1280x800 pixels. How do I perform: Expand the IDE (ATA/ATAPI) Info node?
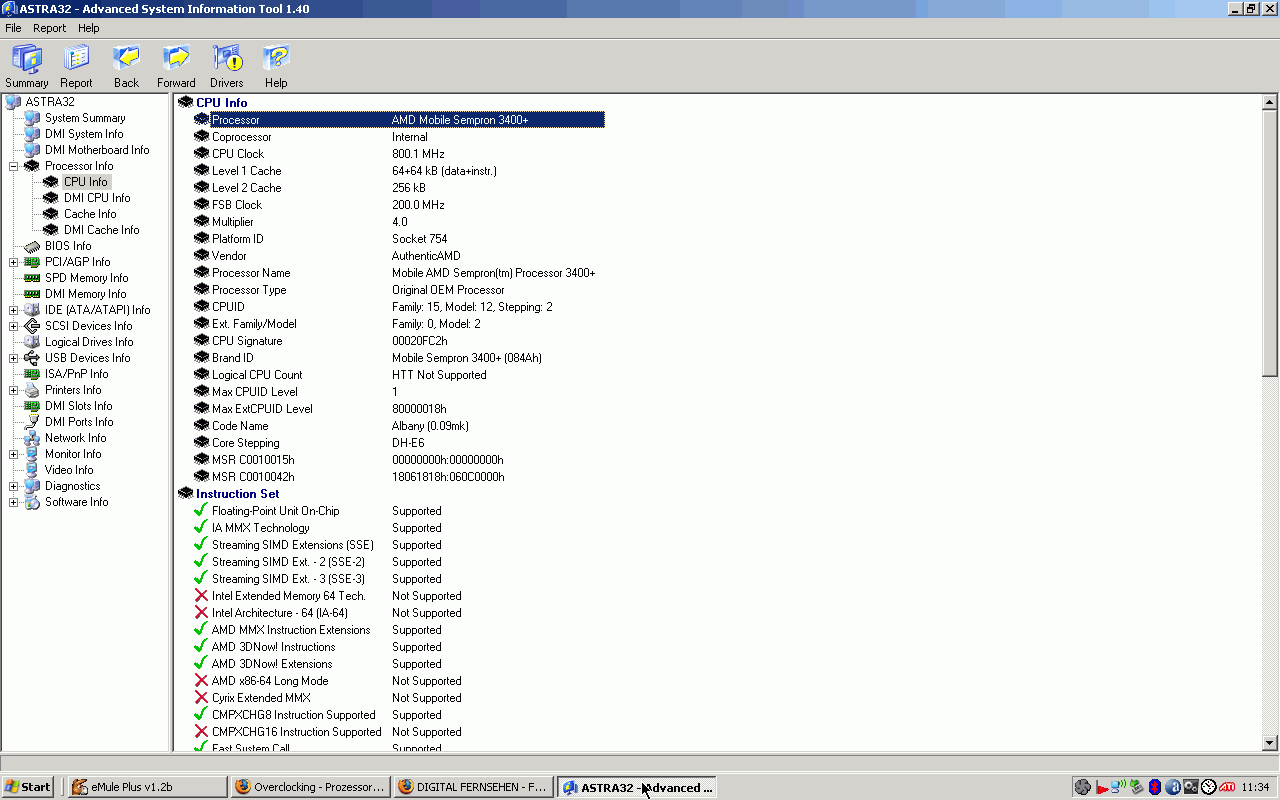click(x=14, y=310)
